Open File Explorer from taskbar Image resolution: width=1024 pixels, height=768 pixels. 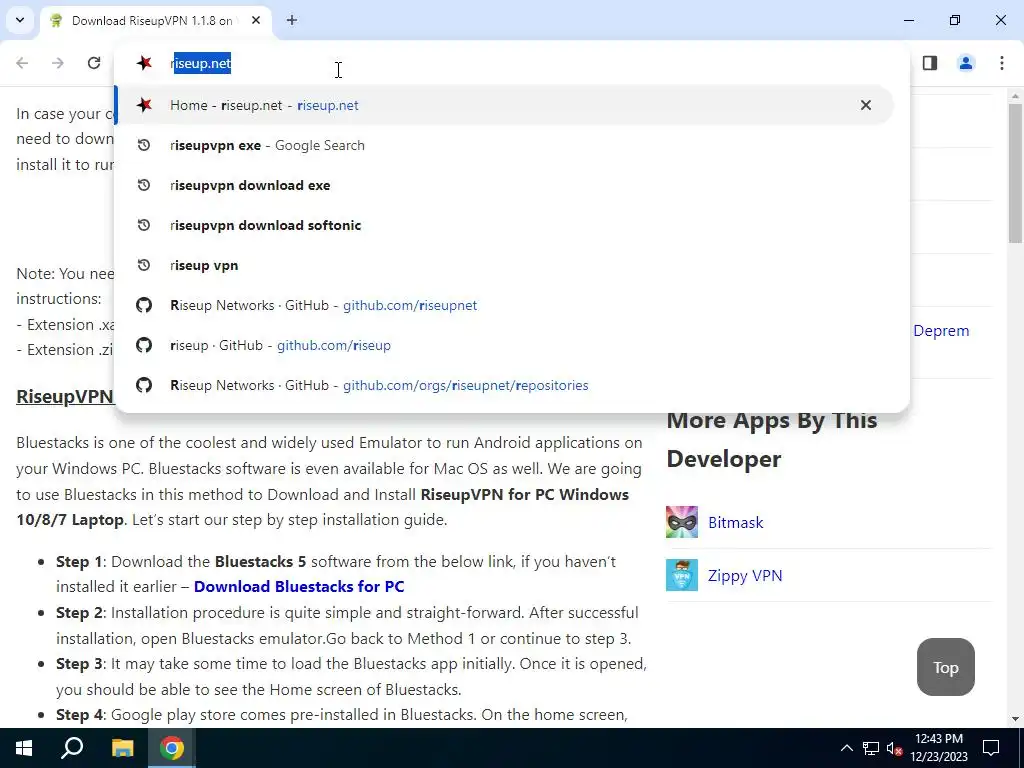point(122,748)
